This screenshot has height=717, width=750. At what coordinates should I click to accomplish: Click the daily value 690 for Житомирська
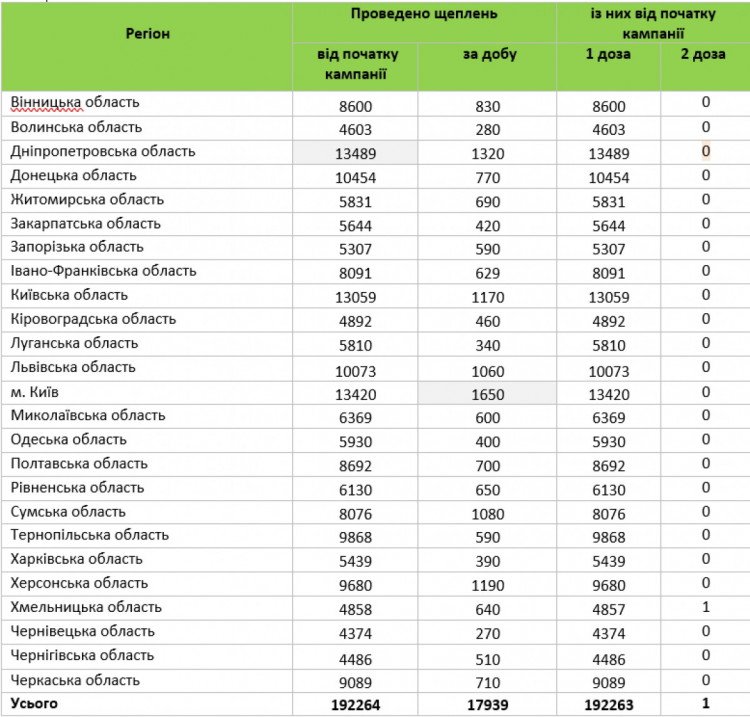coord(487,202)
